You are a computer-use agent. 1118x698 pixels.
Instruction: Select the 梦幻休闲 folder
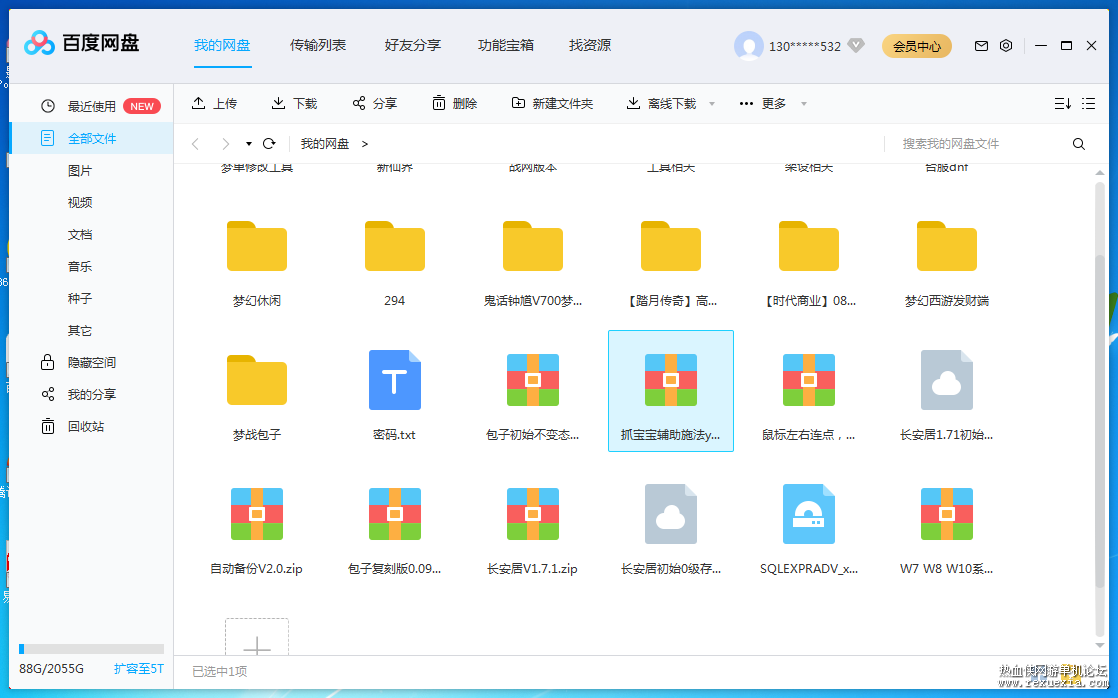pyautogui.click(x=257, y=260)
